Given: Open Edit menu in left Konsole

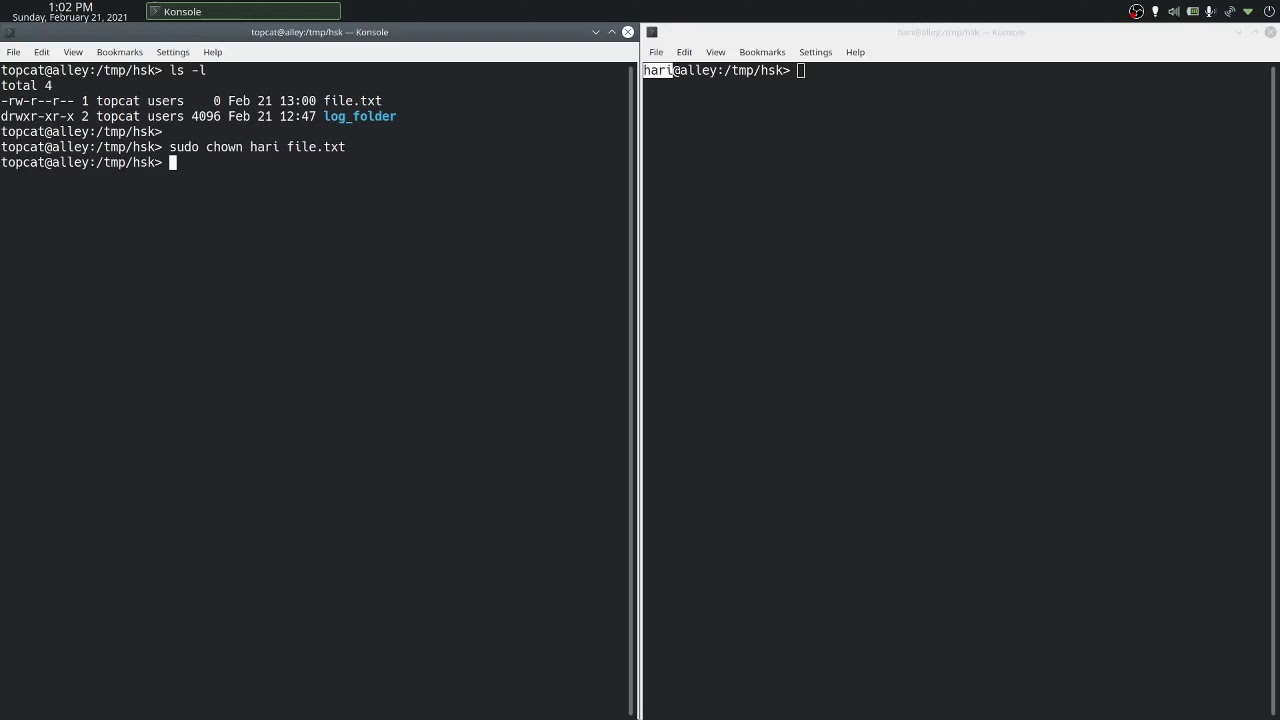Looking at the screenshot, I should pyautogui.click(x=42, y=52).
